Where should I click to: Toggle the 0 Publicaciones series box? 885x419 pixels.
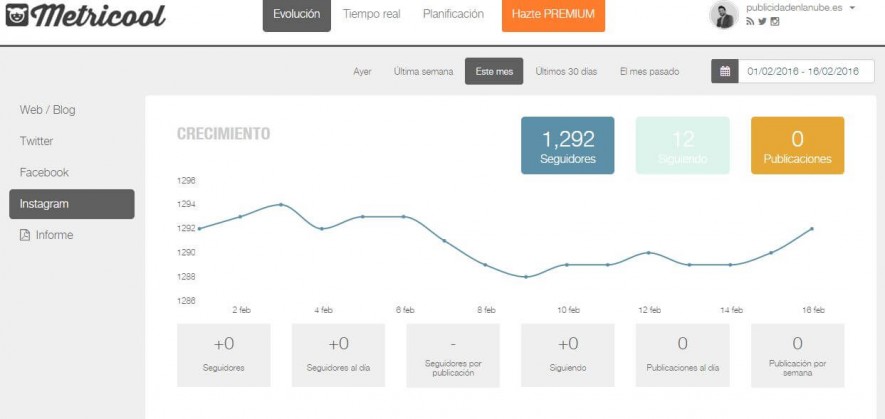[798, 145]
